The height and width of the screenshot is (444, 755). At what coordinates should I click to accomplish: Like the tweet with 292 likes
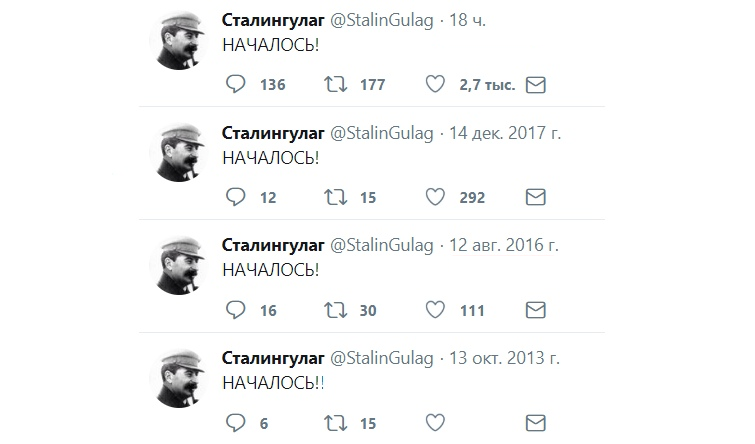click(x=435, y=197)
